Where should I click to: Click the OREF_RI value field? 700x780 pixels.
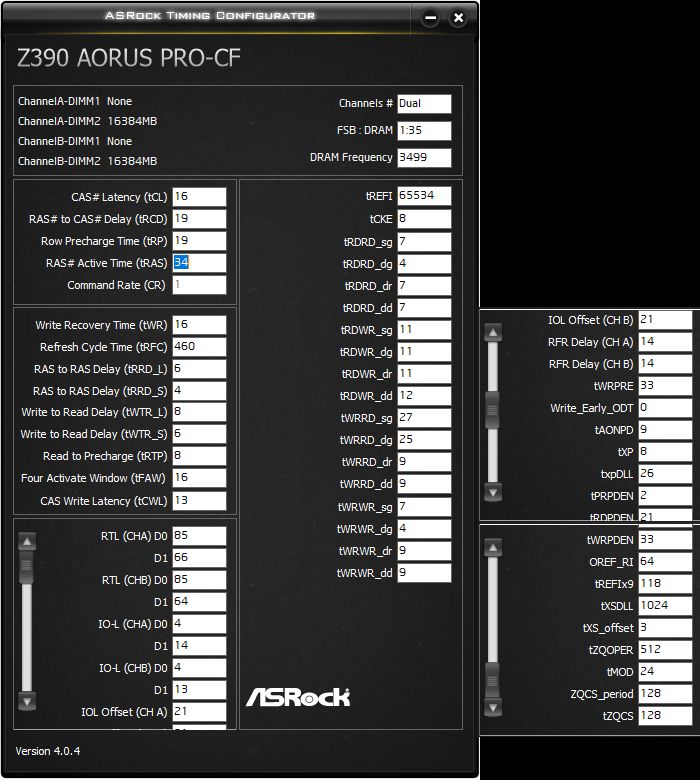(x=665, y=562)
